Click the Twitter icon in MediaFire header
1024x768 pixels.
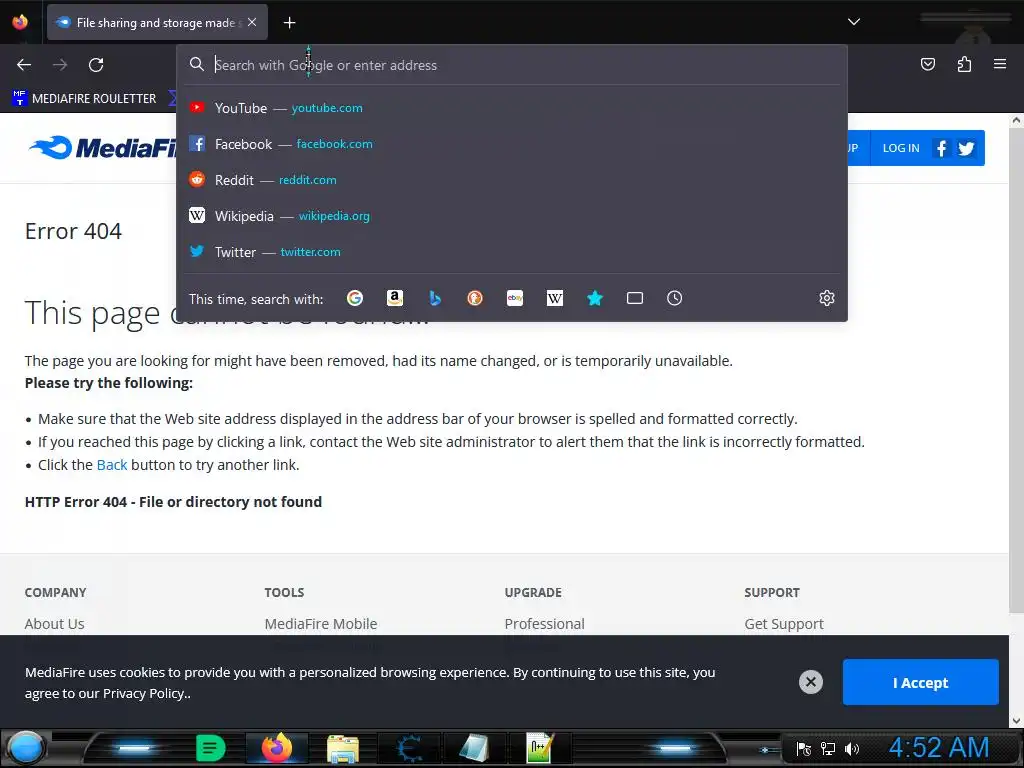[x=967, y=149]
